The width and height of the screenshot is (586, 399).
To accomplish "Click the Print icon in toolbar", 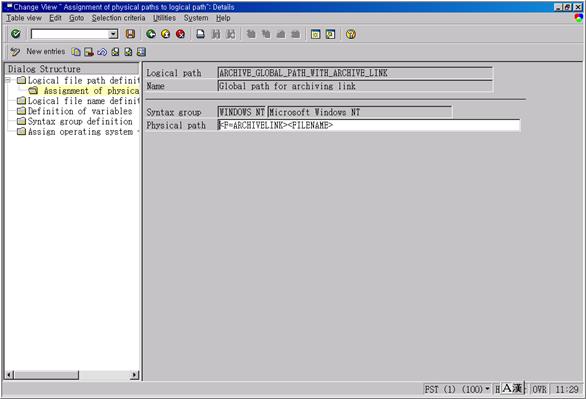I will click(201, 34).
